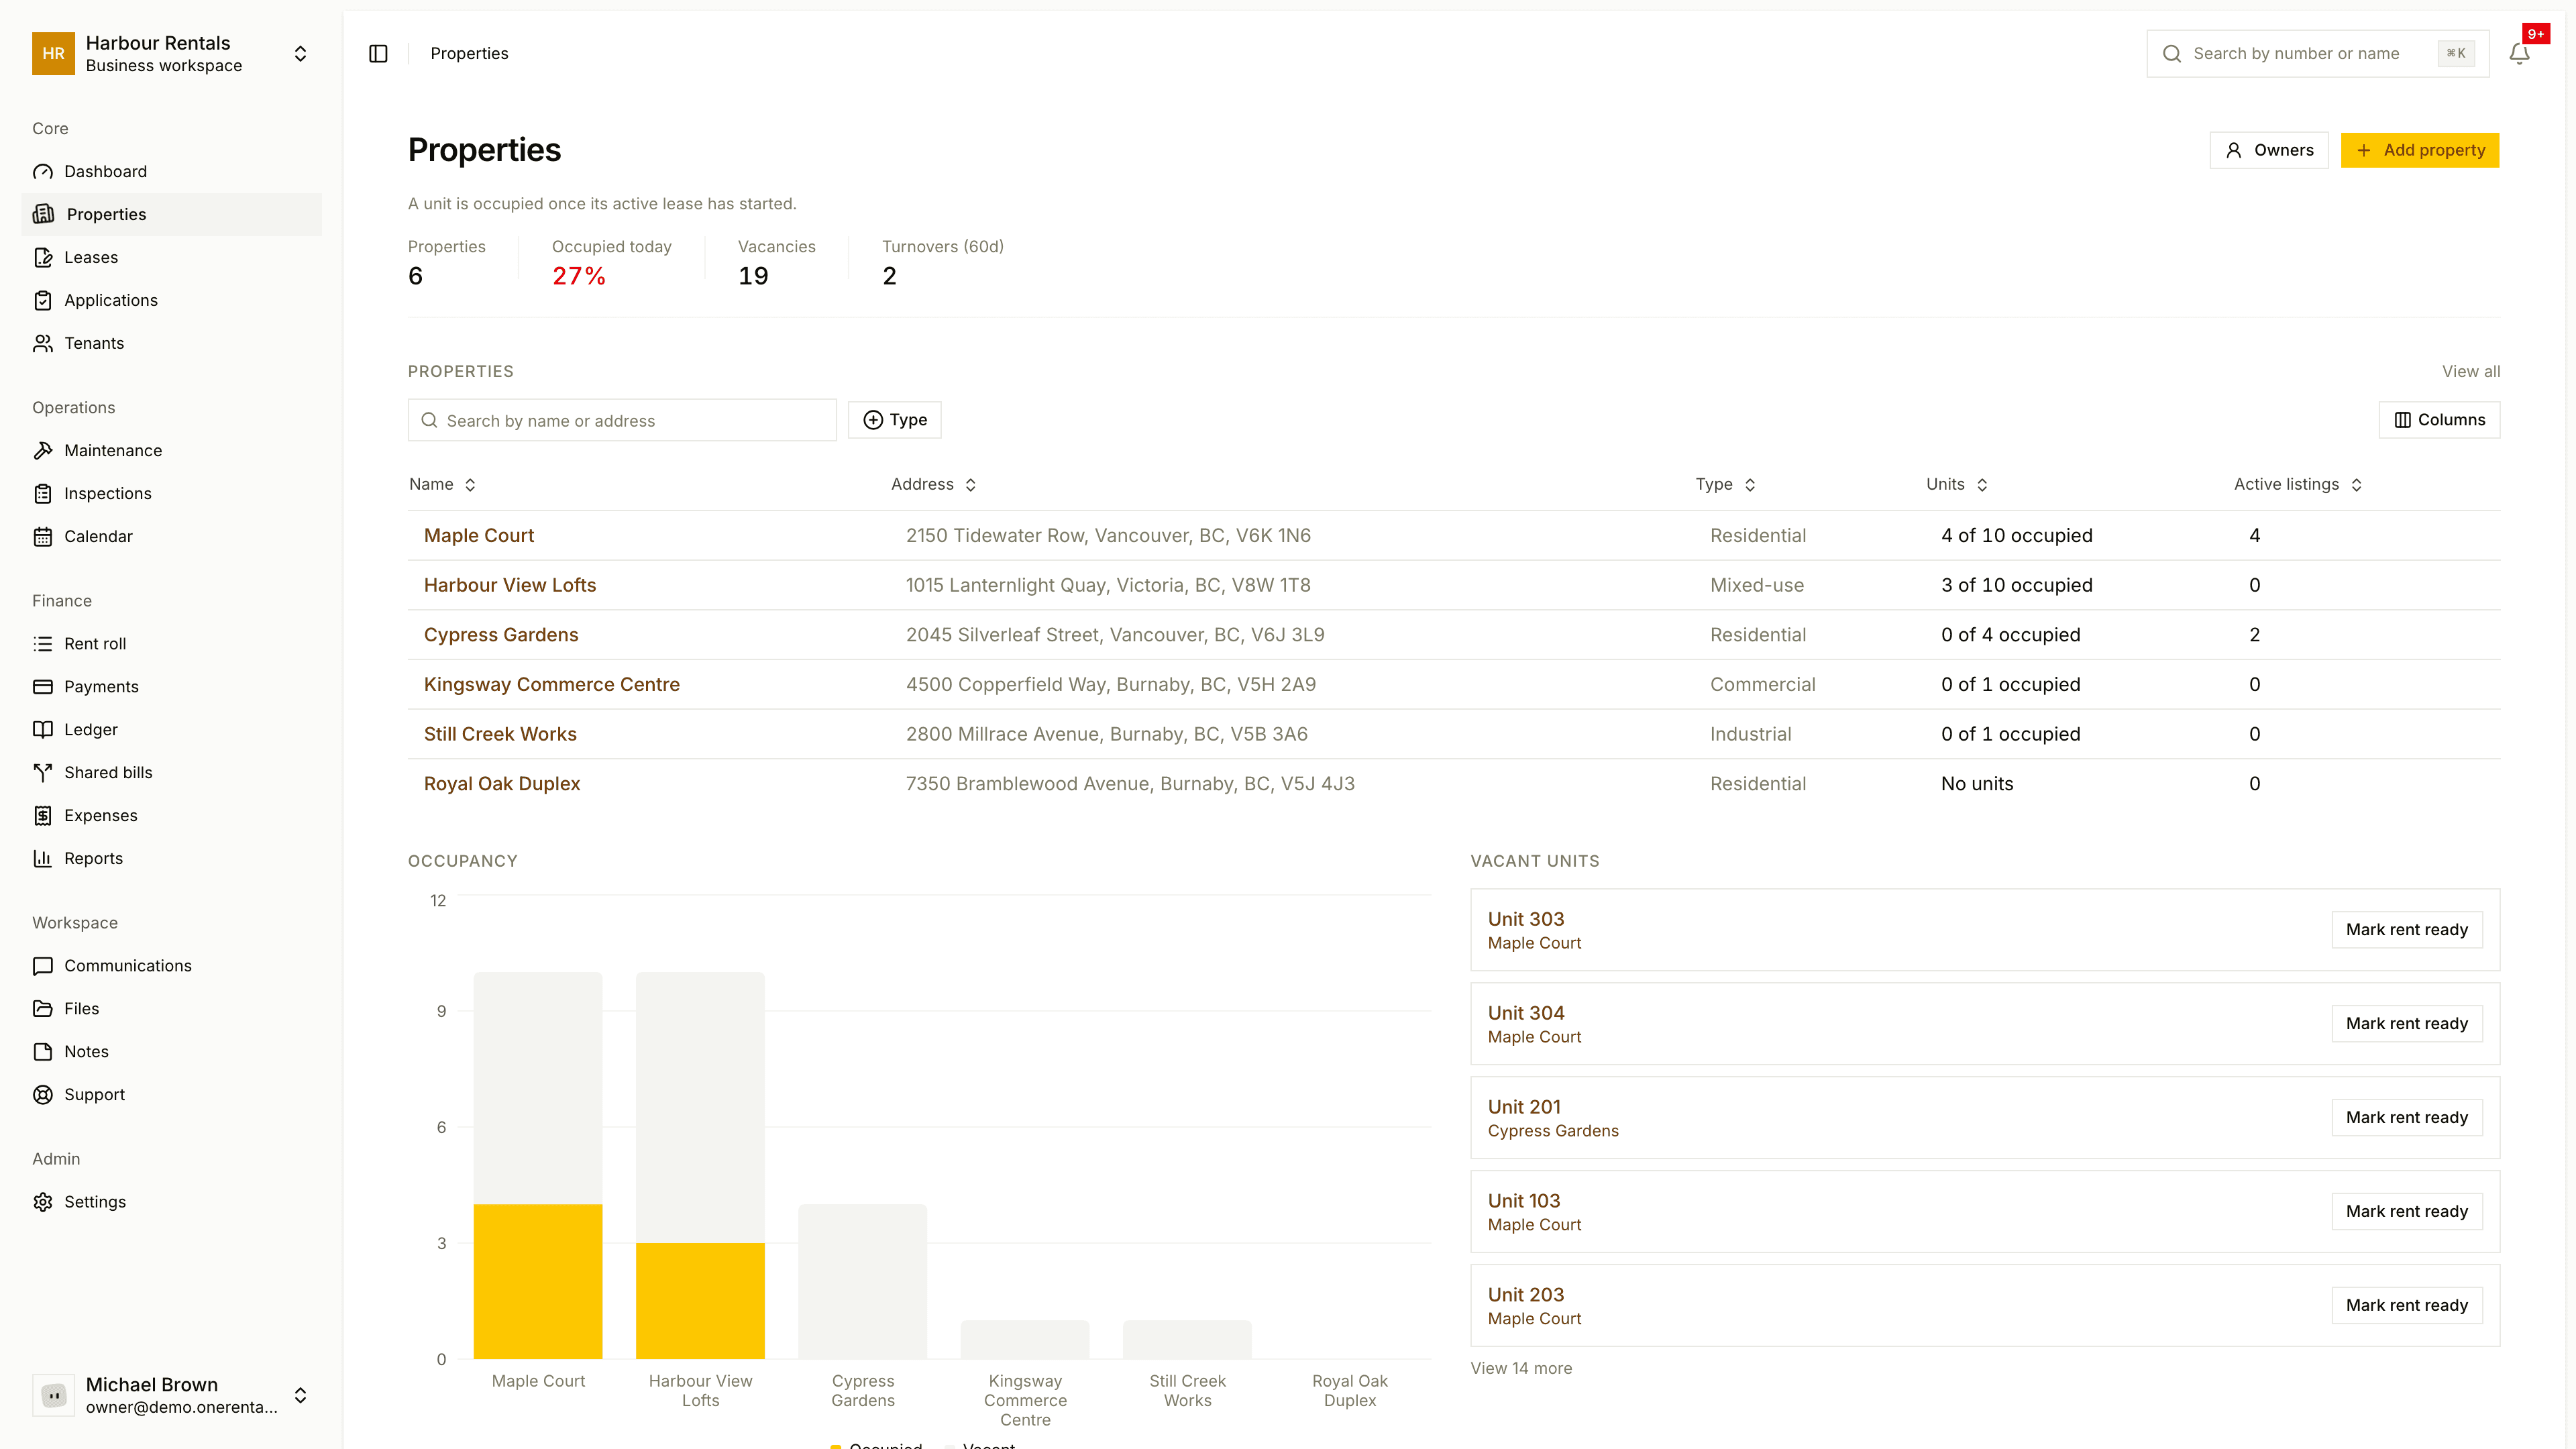
Task: Open the Tenants page
Action: tap(171, 343)
